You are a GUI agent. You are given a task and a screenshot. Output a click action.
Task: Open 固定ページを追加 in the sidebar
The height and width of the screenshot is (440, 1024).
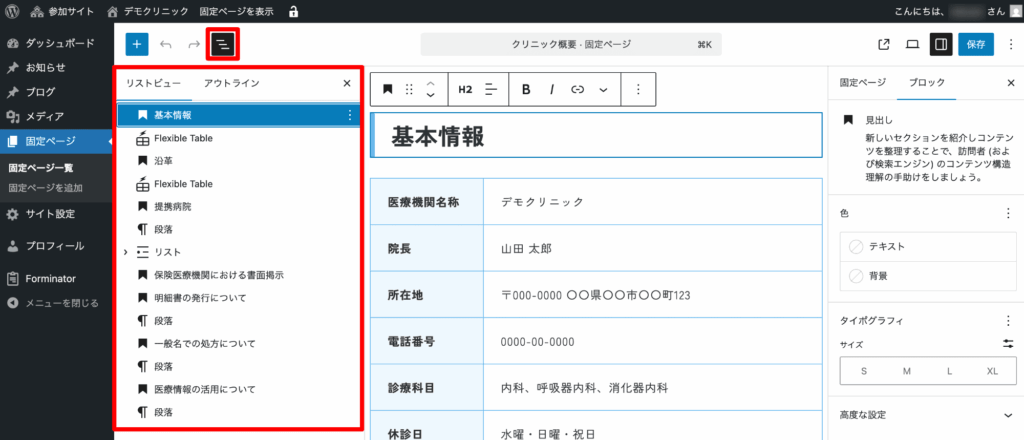pyautogui.click(x=46, y=187)
